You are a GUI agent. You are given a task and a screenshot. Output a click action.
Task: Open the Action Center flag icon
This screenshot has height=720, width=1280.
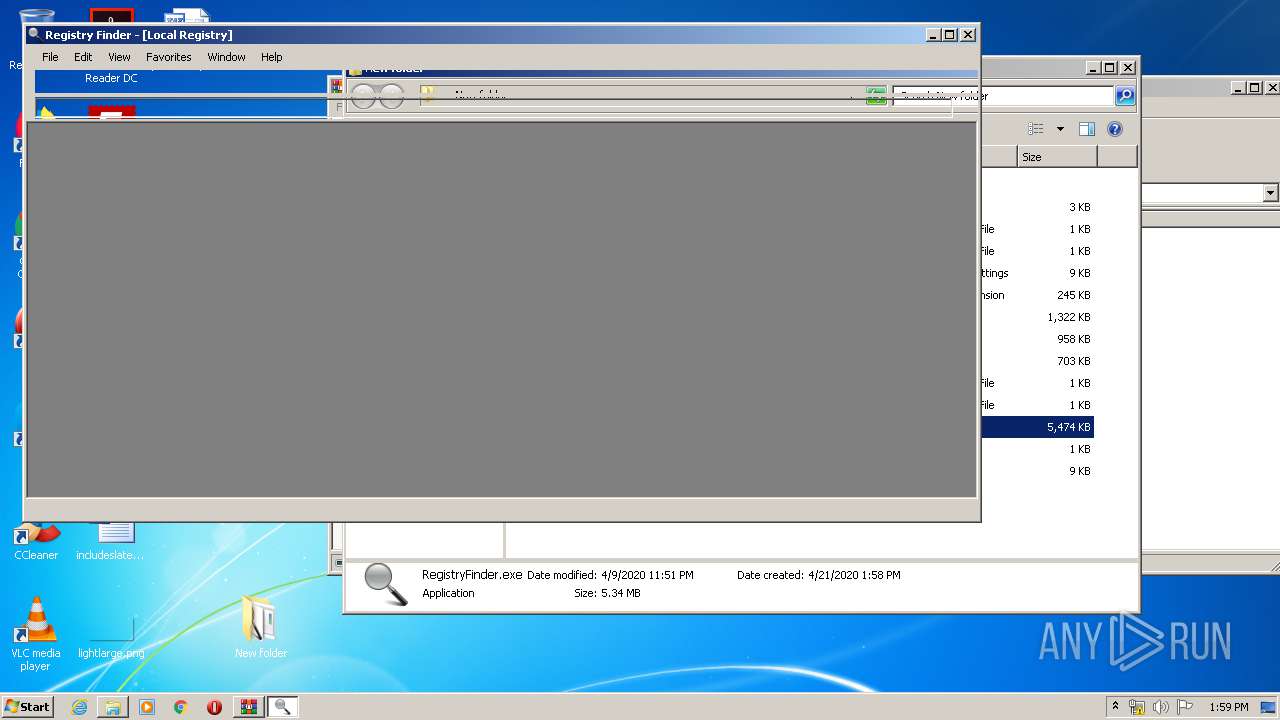click(1185, 707)
